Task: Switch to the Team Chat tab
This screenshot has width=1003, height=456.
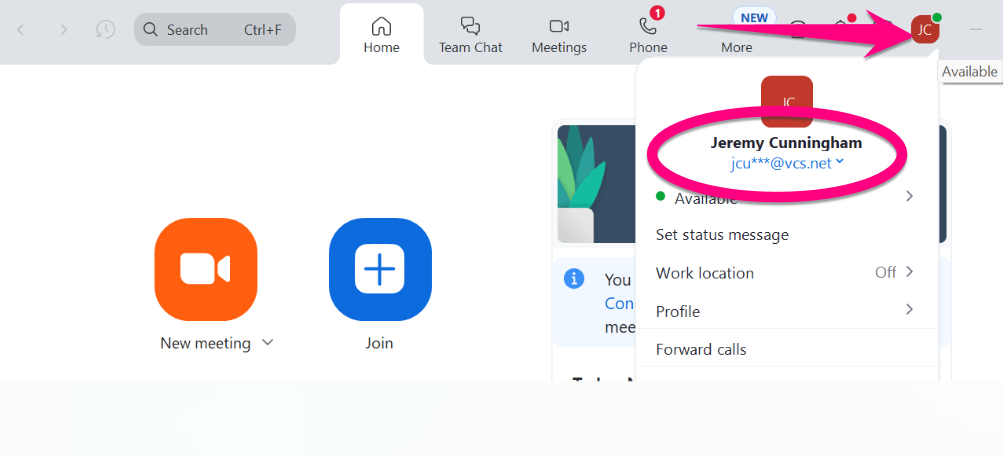Action: pos(470,34)
